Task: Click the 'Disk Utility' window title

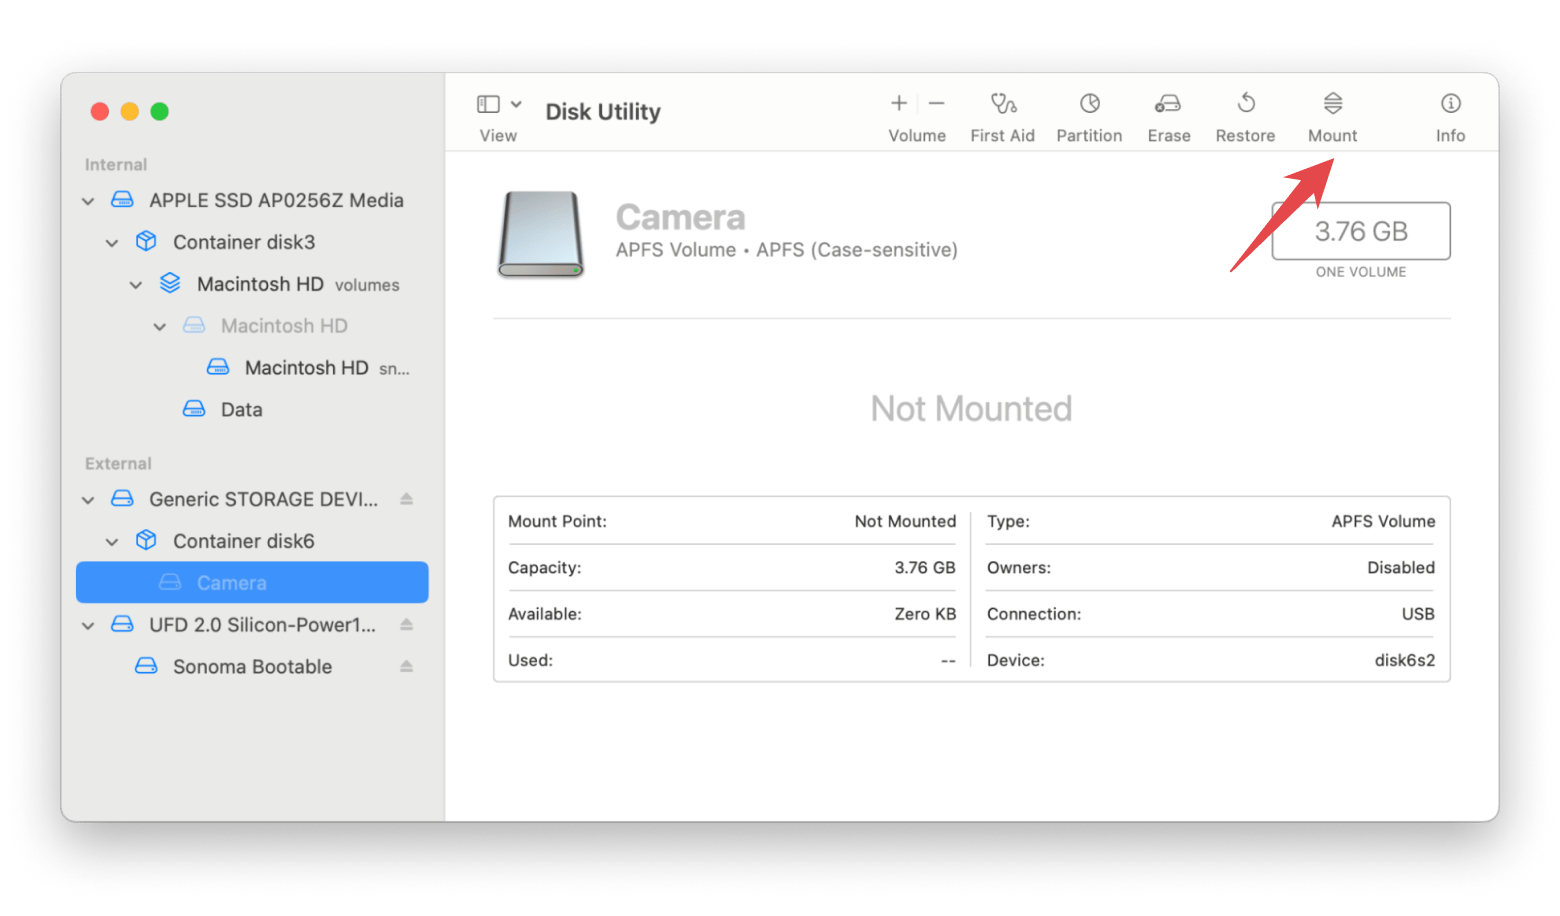Action: (x=603, y=112)
